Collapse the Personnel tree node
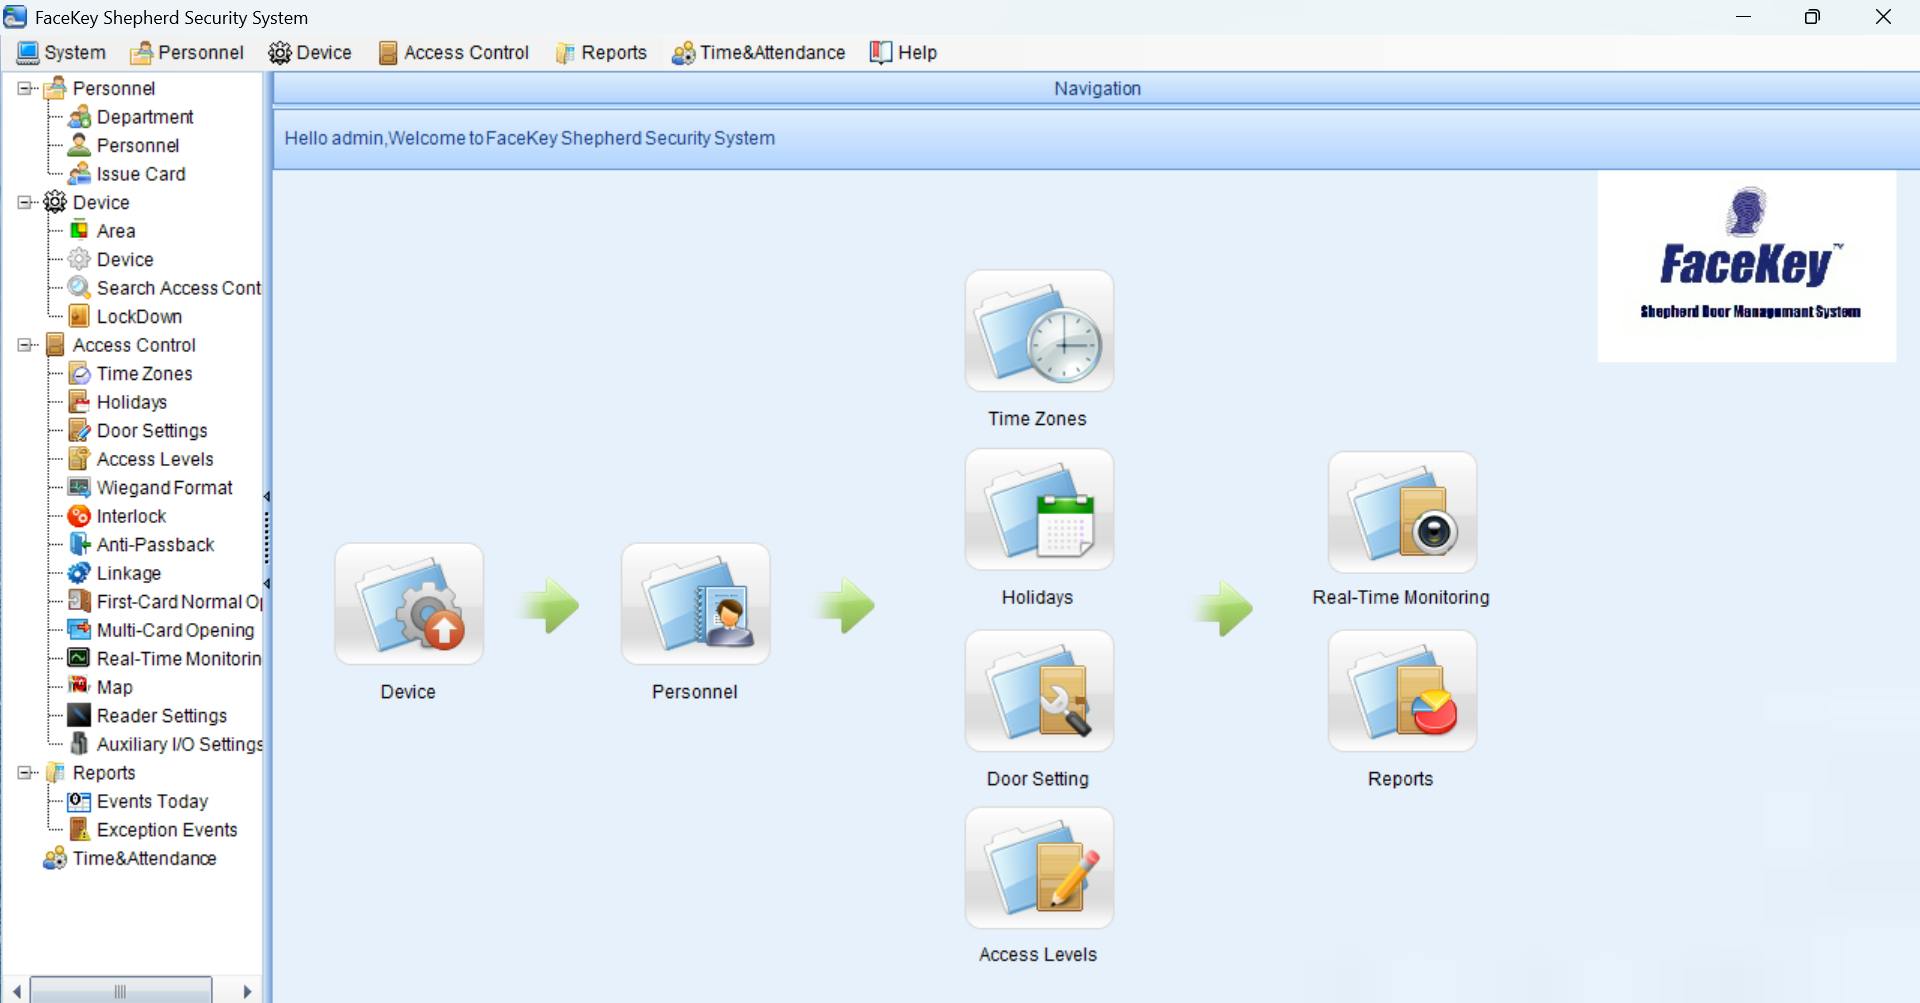The width and height of the screenshot is (1920, 1003). pyautogui.click(x=25, y=88)
